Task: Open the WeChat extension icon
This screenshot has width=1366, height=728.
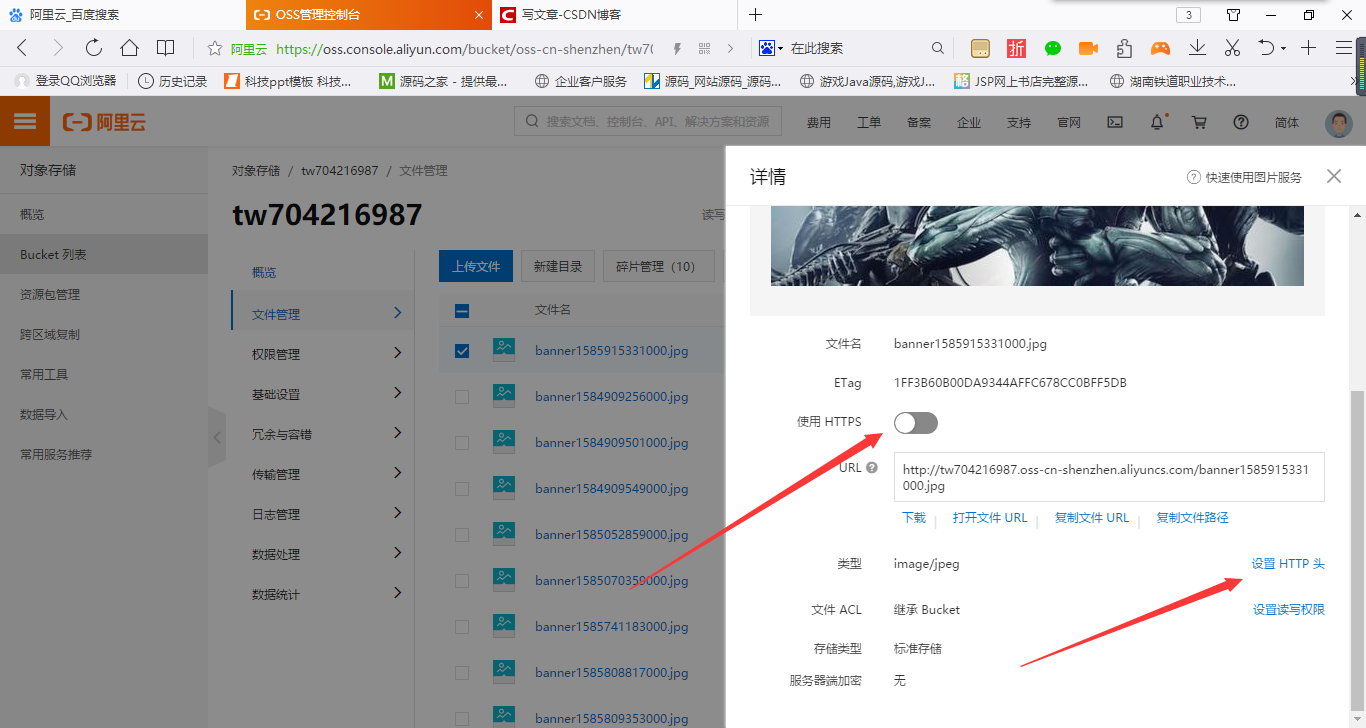Action: [x=1053, y=48]
